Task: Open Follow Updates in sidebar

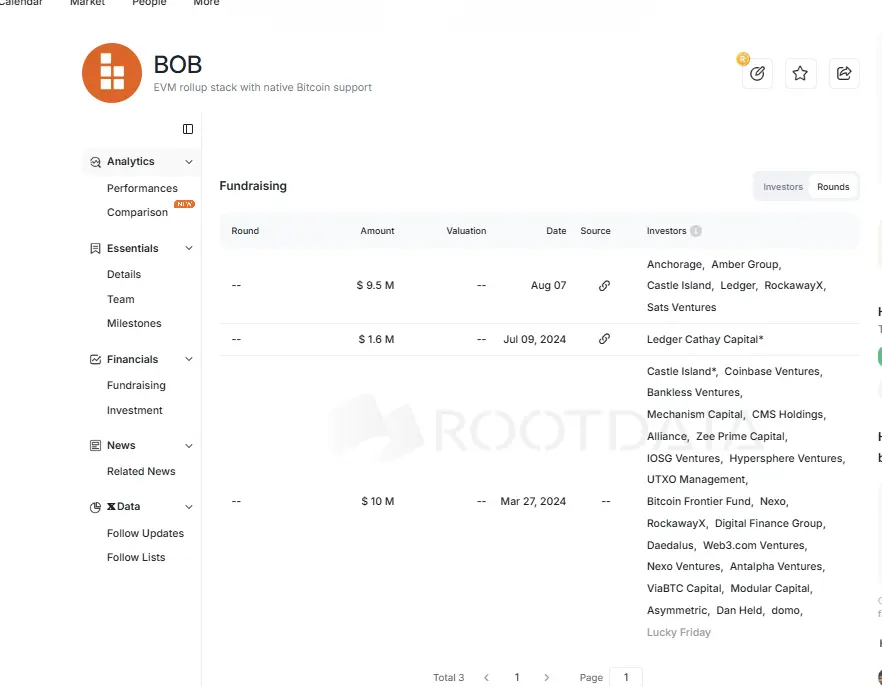Action: (145, 533)
